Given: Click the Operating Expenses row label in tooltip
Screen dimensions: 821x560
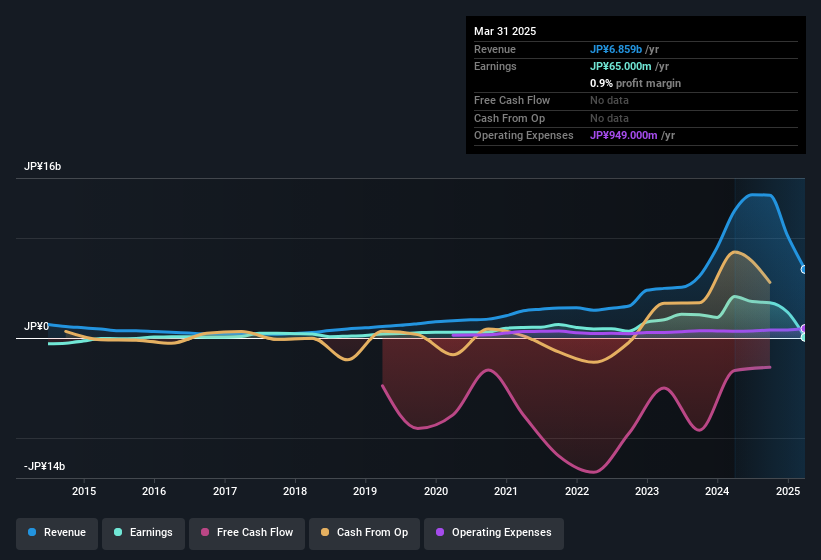Looking at the screenshot, I should click(x=524, y=136).
